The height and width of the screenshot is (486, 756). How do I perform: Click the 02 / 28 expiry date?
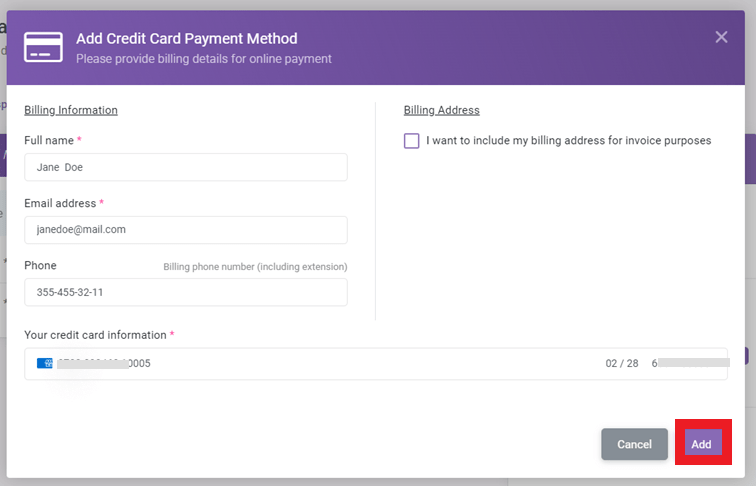tap(622, 363)
